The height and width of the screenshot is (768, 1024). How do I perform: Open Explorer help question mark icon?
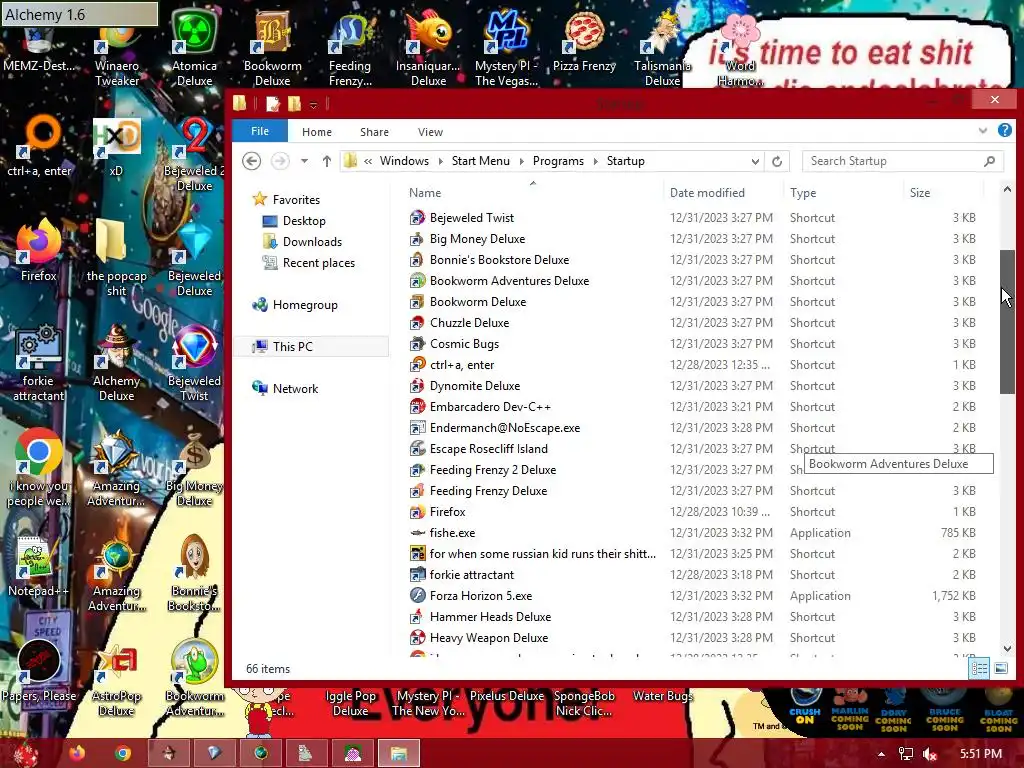click(x=1004, y=131)
